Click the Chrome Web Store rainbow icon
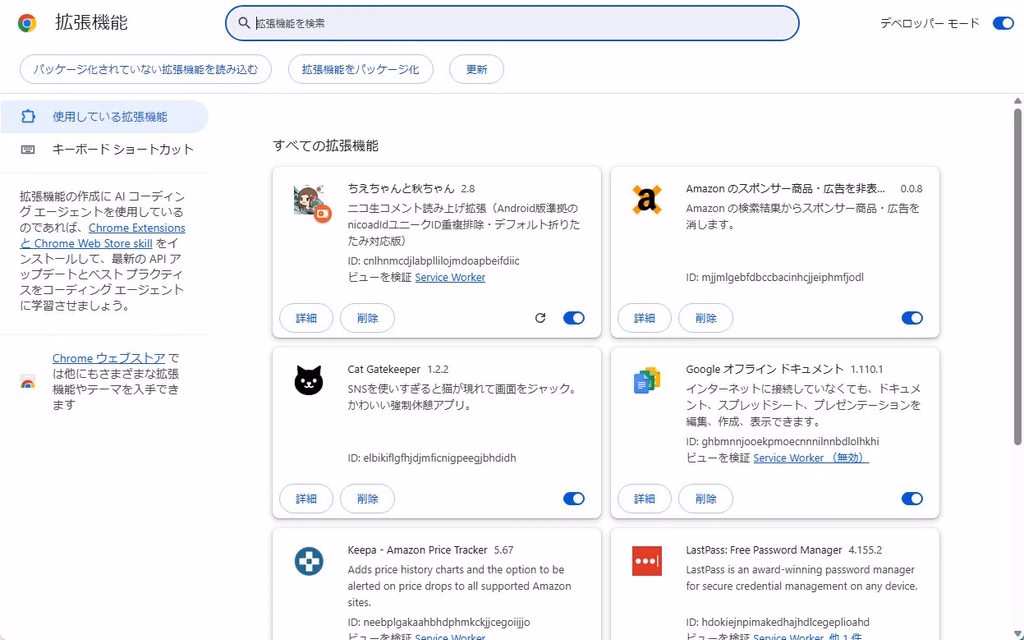Image resolution: width=1024 pixels, height=640 pixels. pyautogui.click(x=28, y=382)
